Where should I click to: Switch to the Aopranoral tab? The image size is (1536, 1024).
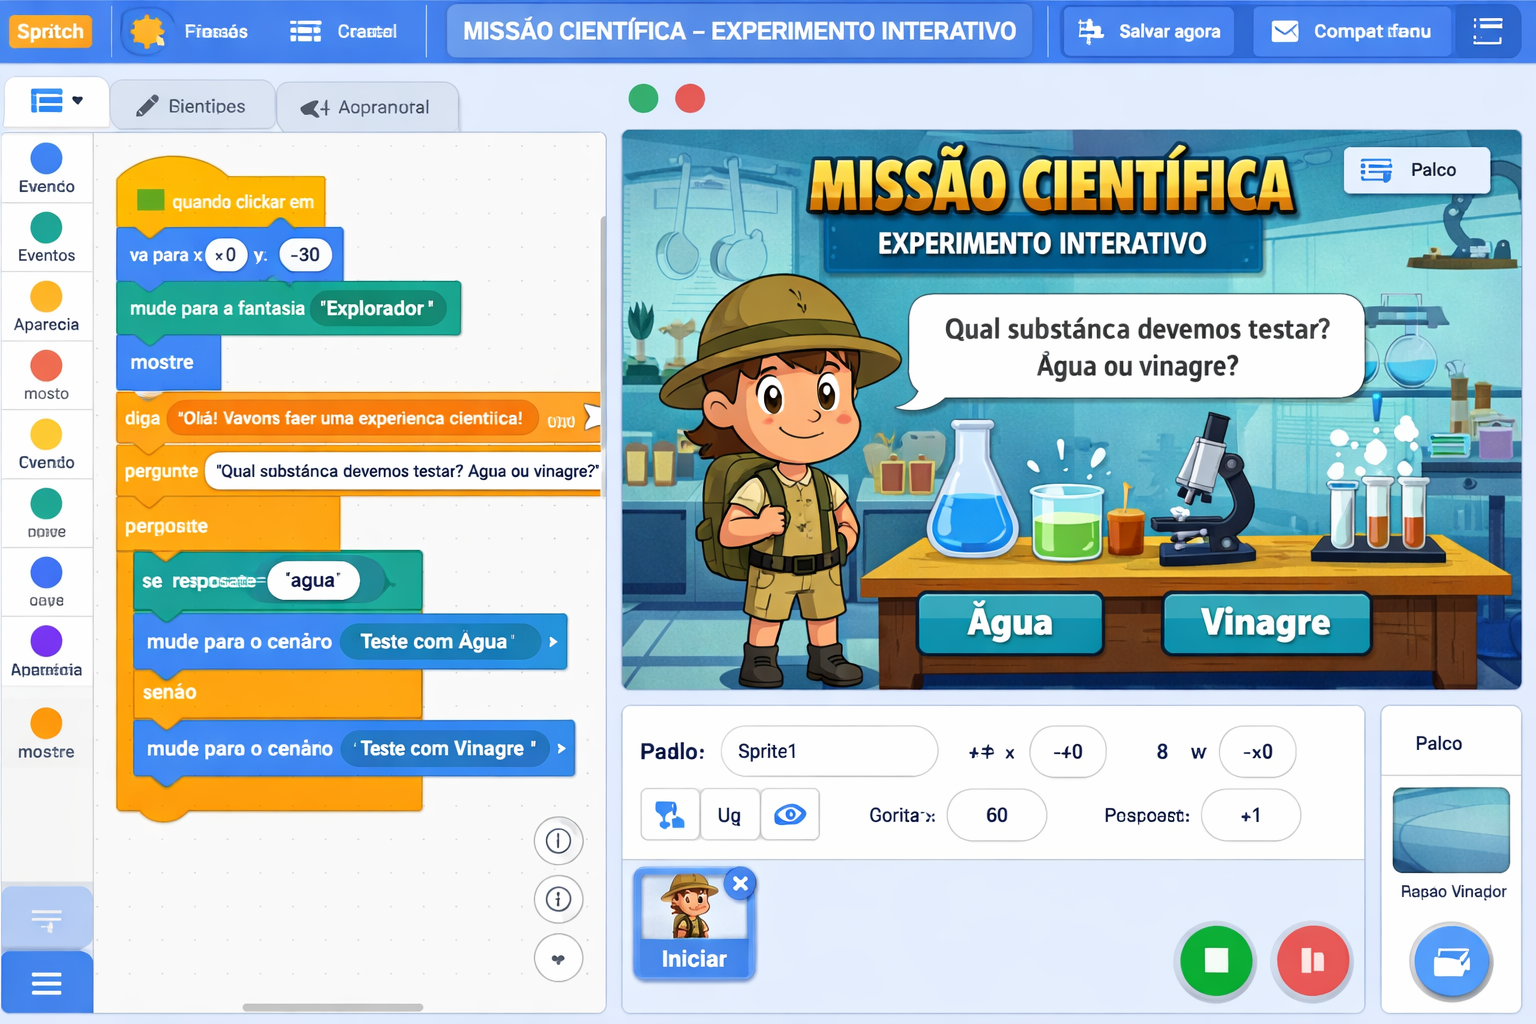pyautogui.click(x=368, y=106)
